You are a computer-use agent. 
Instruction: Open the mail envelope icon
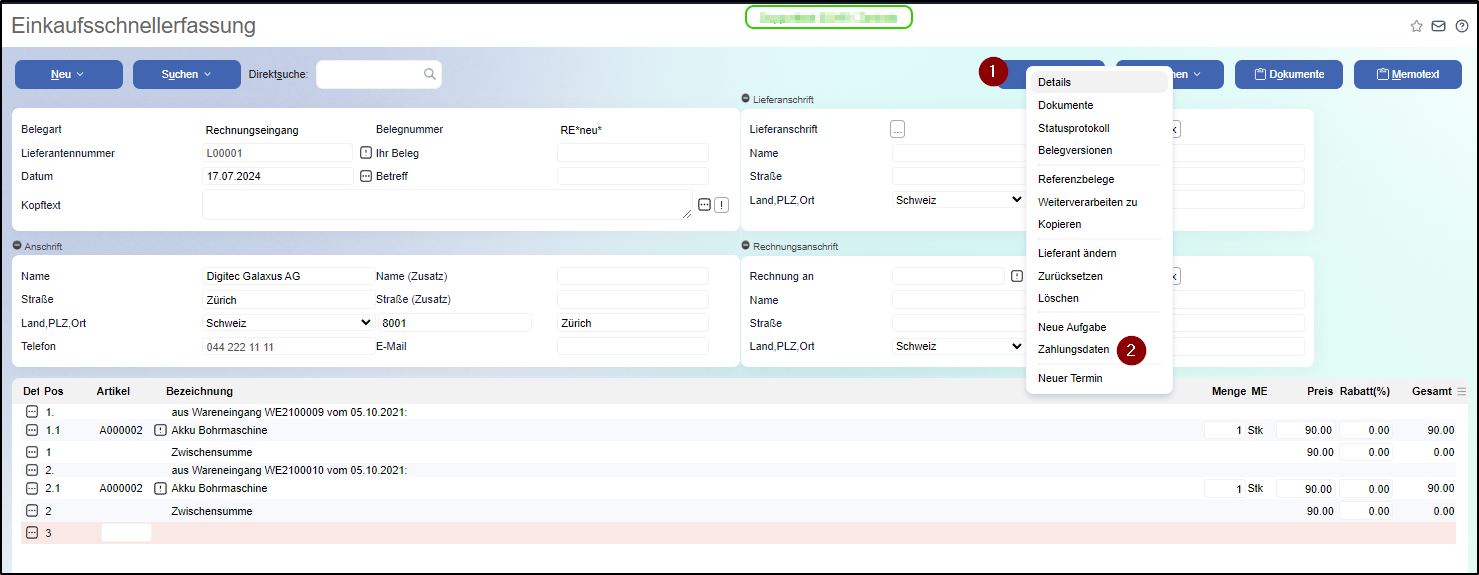pyautogui.click(x=1438, y=26)
